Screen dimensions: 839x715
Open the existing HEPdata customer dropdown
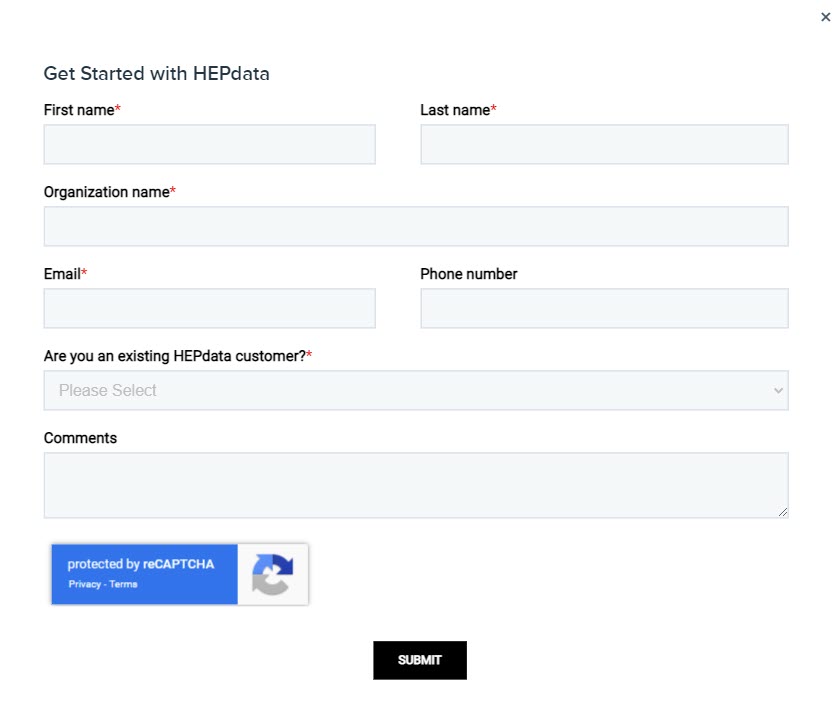416,390
